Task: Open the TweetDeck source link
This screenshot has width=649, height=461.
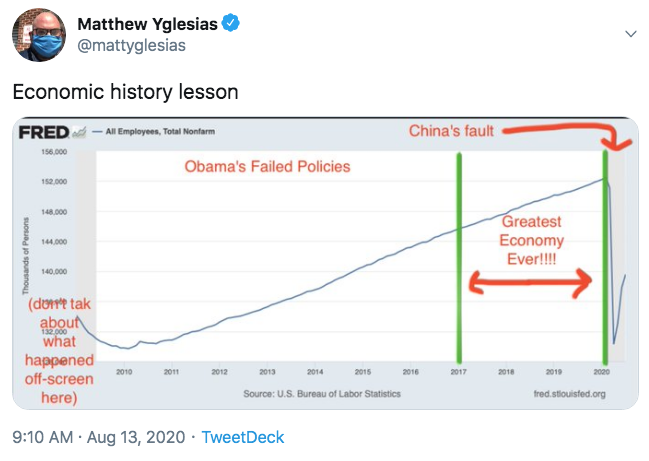Action: coord(243,437)
